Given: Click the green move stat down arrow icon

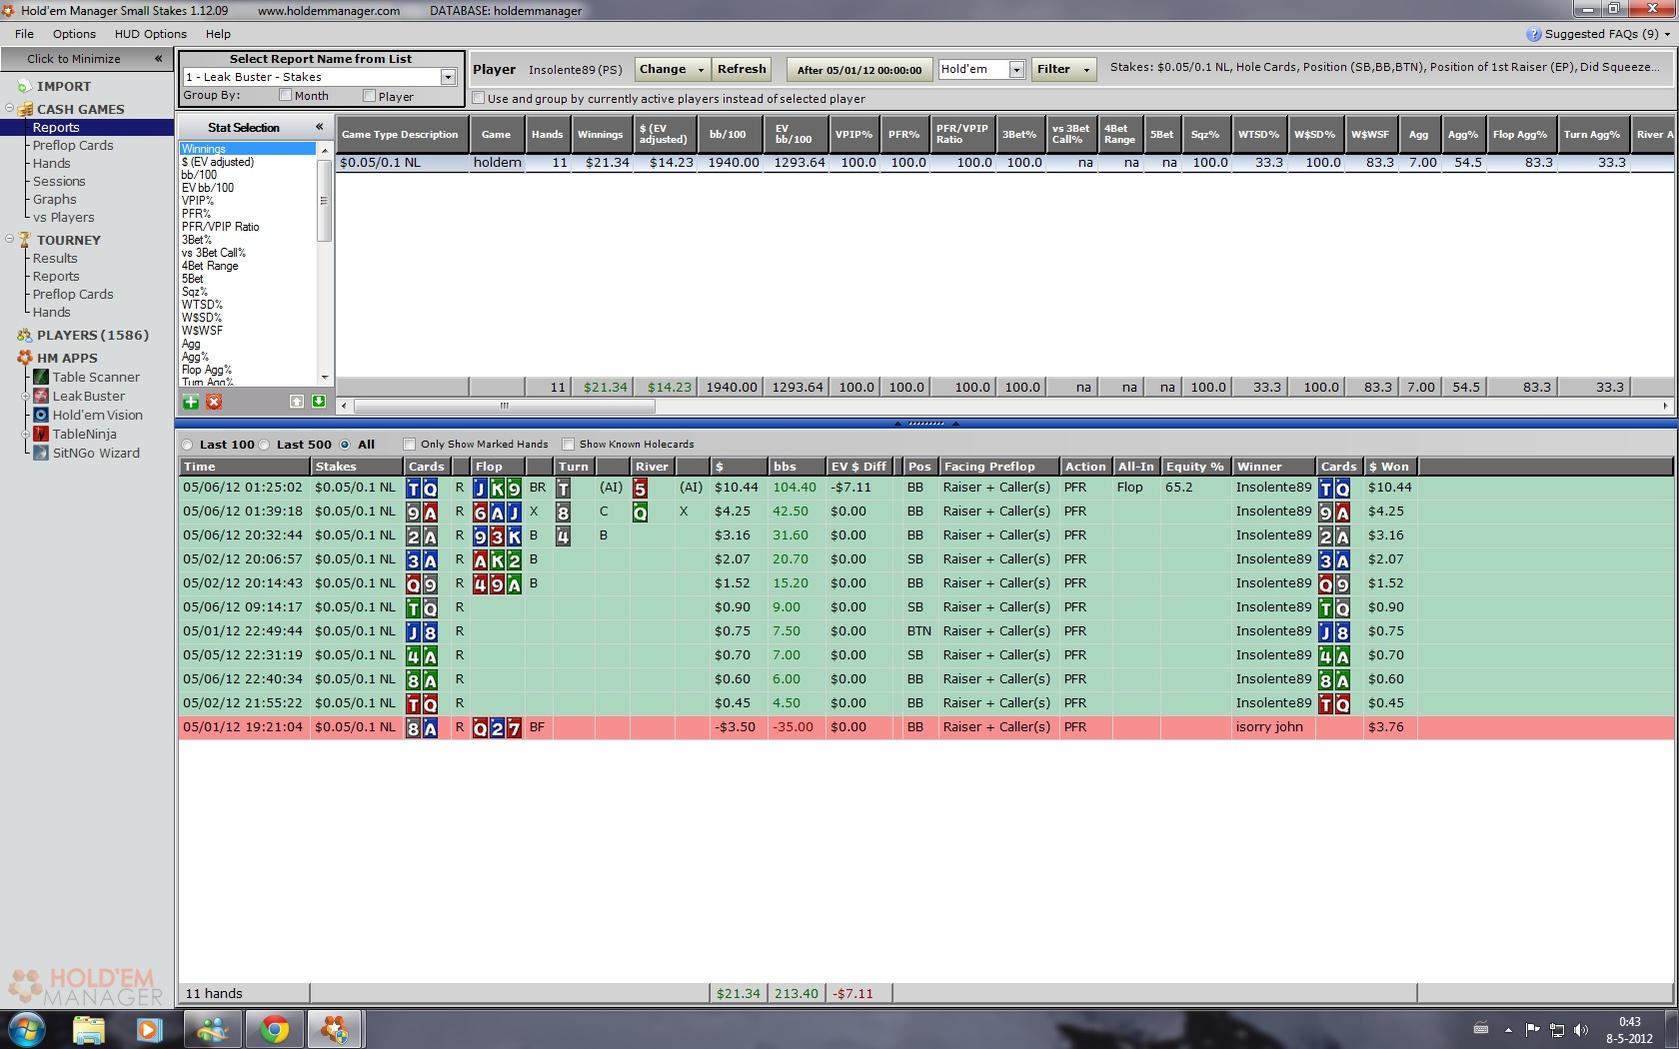Looking at the screenshot, I should pyautogui.click(x=319, y=402).
